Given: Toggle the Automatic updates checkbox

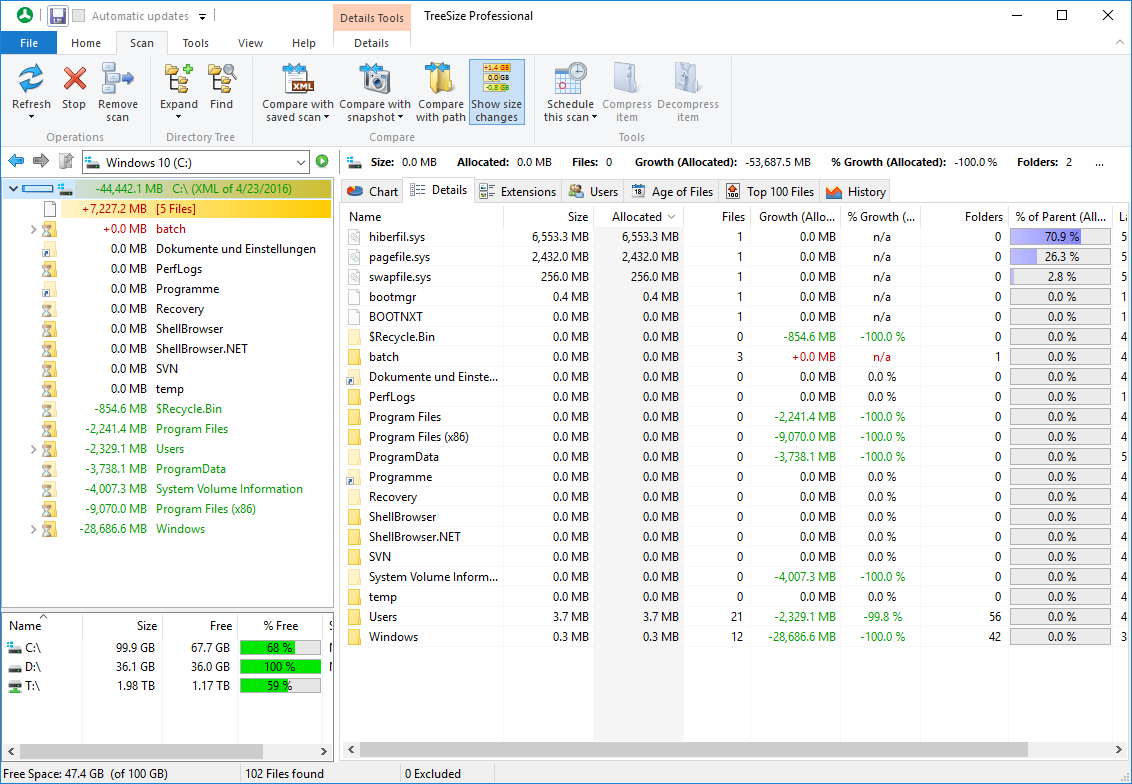Looking at the screenshot, I should (79, 16).
